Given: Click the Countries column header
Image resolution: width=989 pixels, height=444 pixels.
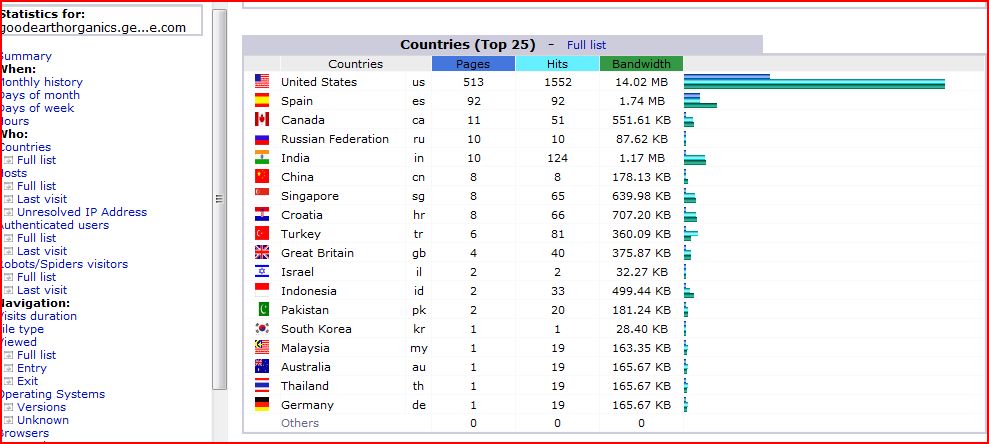Looking at the screenshot, I should (356, 64).
